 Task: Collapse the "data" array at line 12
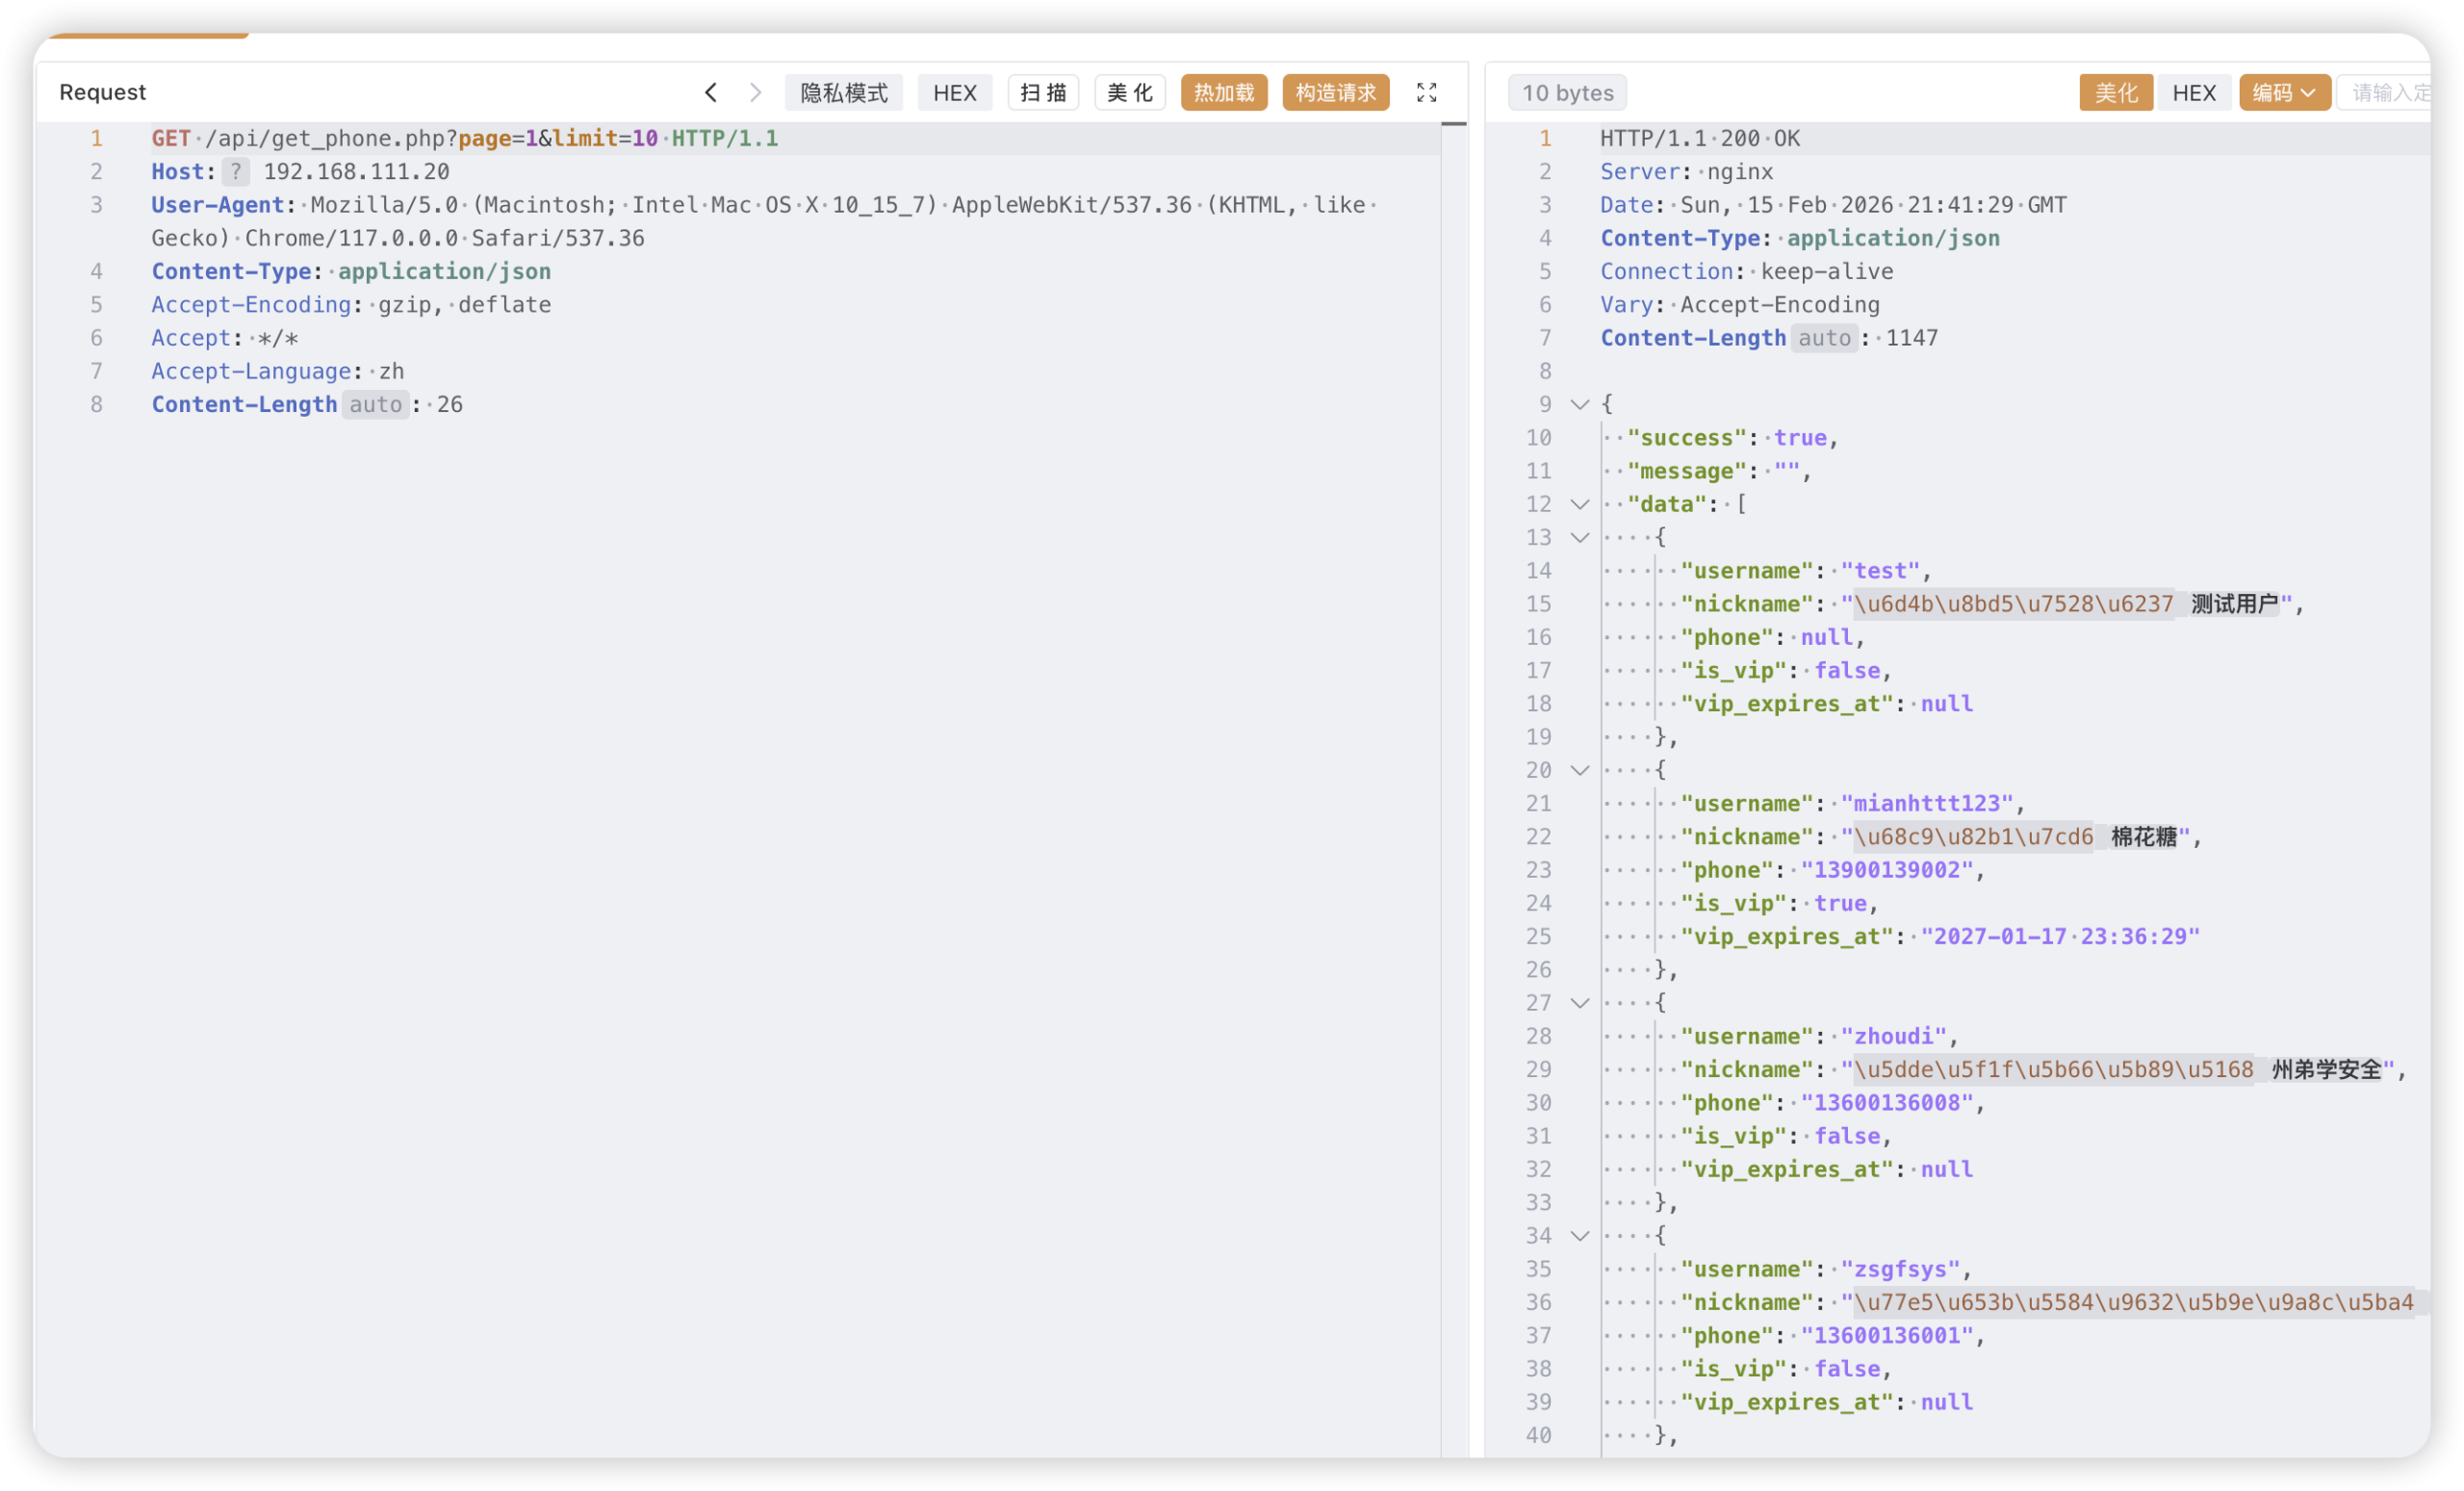[1580, 505]
